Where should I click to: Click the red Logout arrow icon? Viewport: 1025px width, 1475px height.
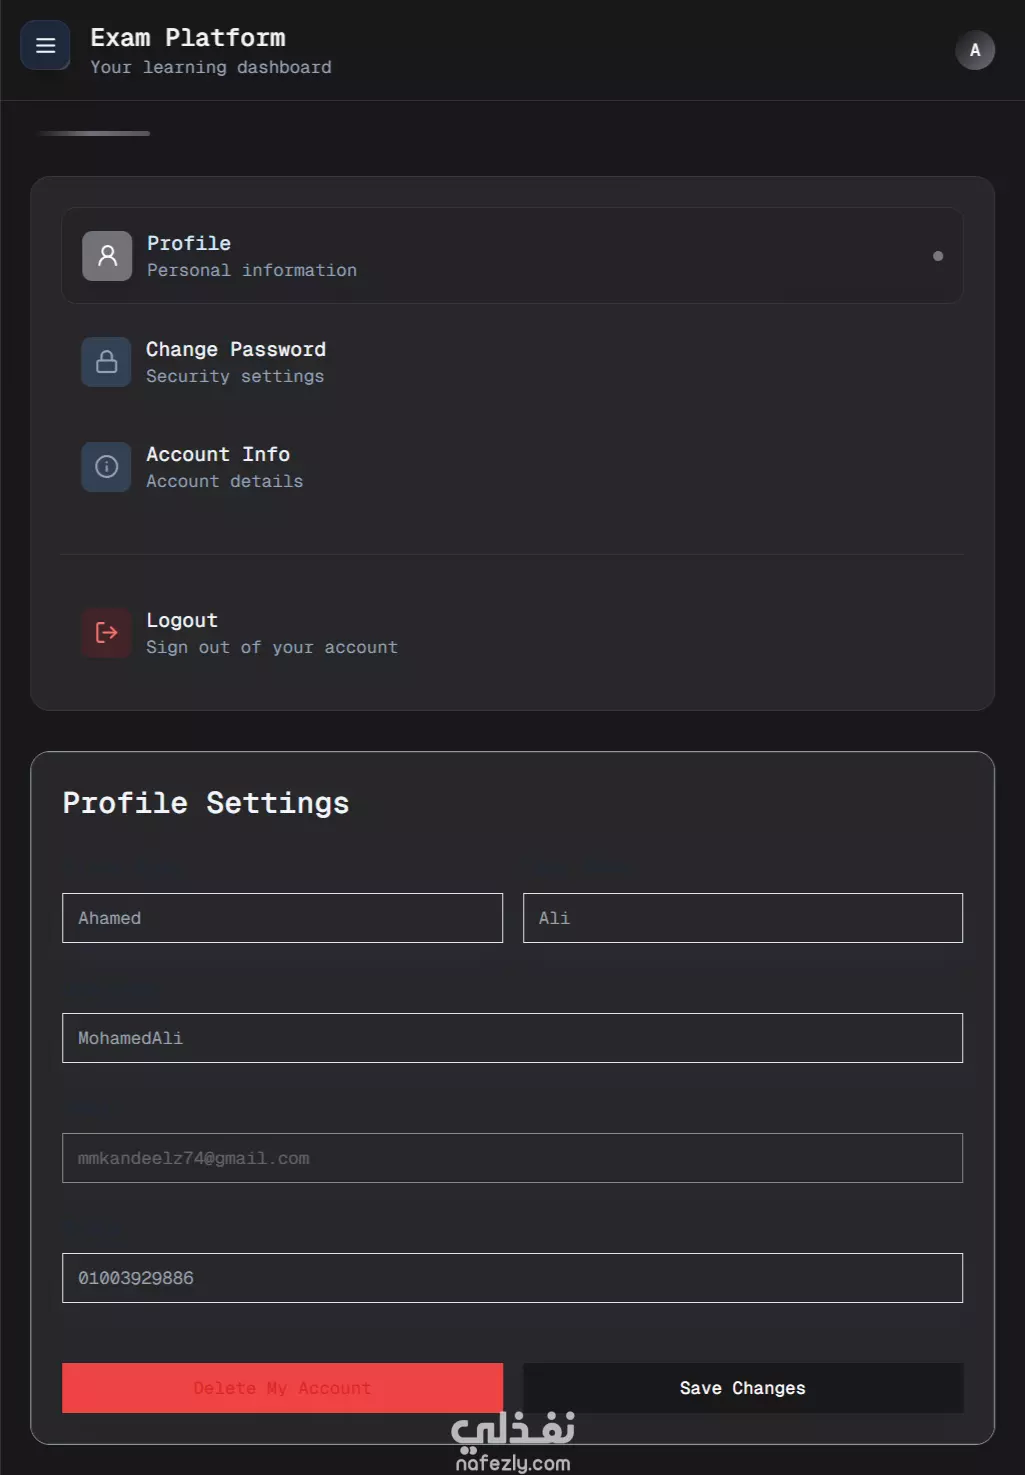[x=106, y=632]
